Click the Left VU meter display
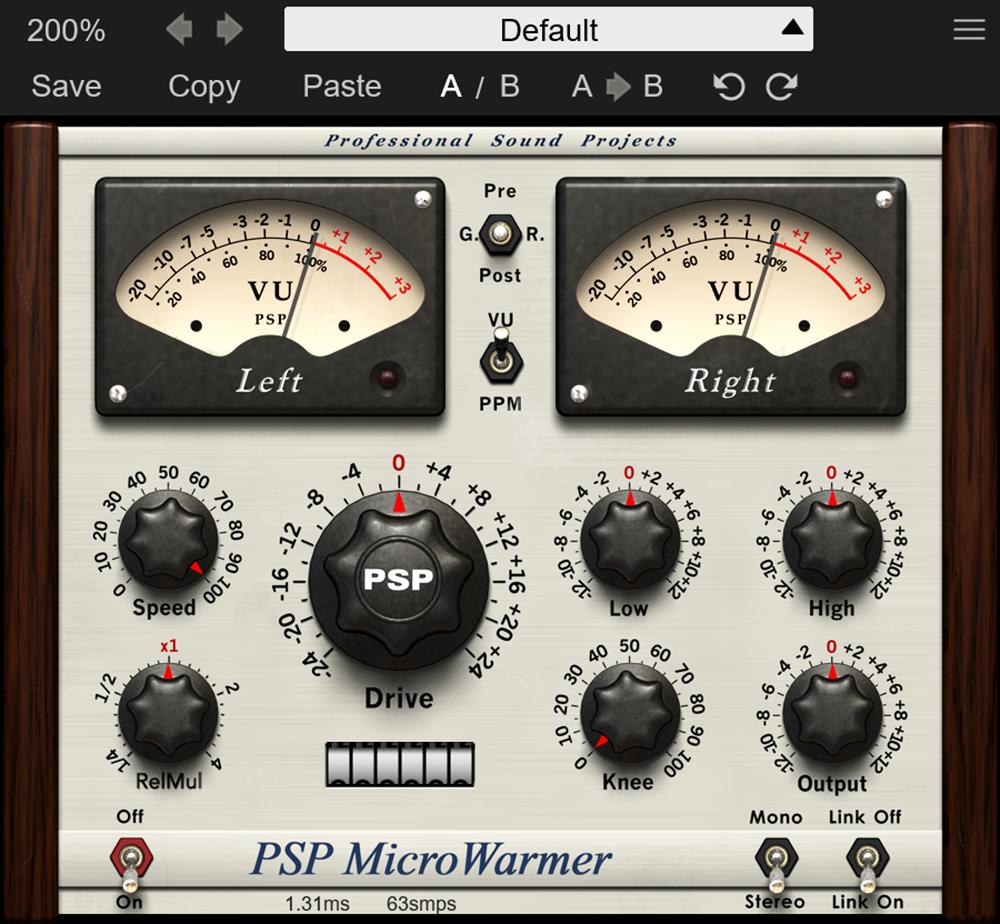This screenshot has height=924, width=1000. click(270, 296)
